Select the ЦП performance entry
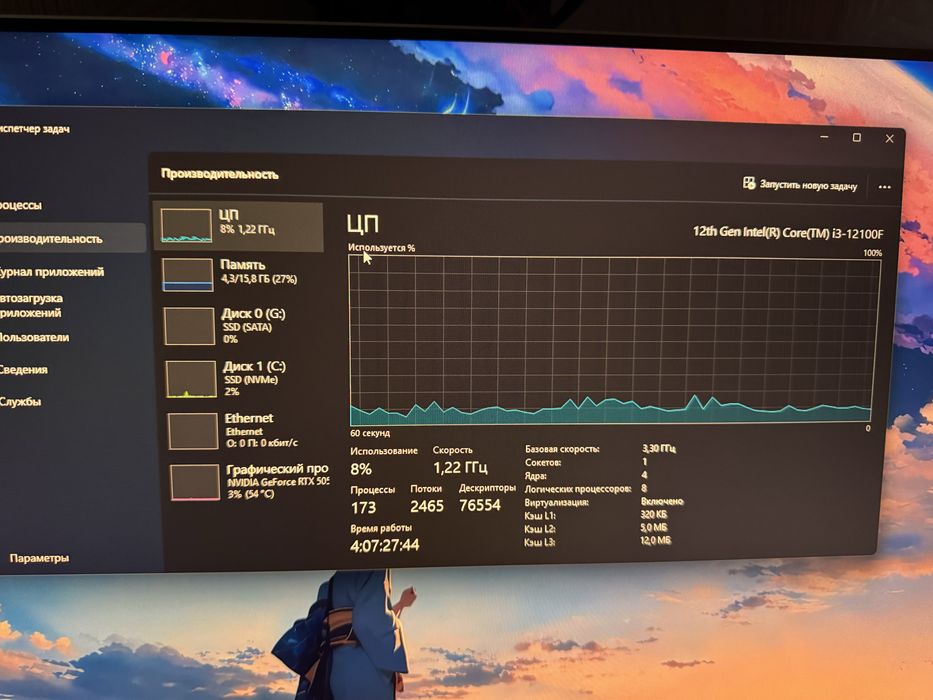 tap(239, 225)
